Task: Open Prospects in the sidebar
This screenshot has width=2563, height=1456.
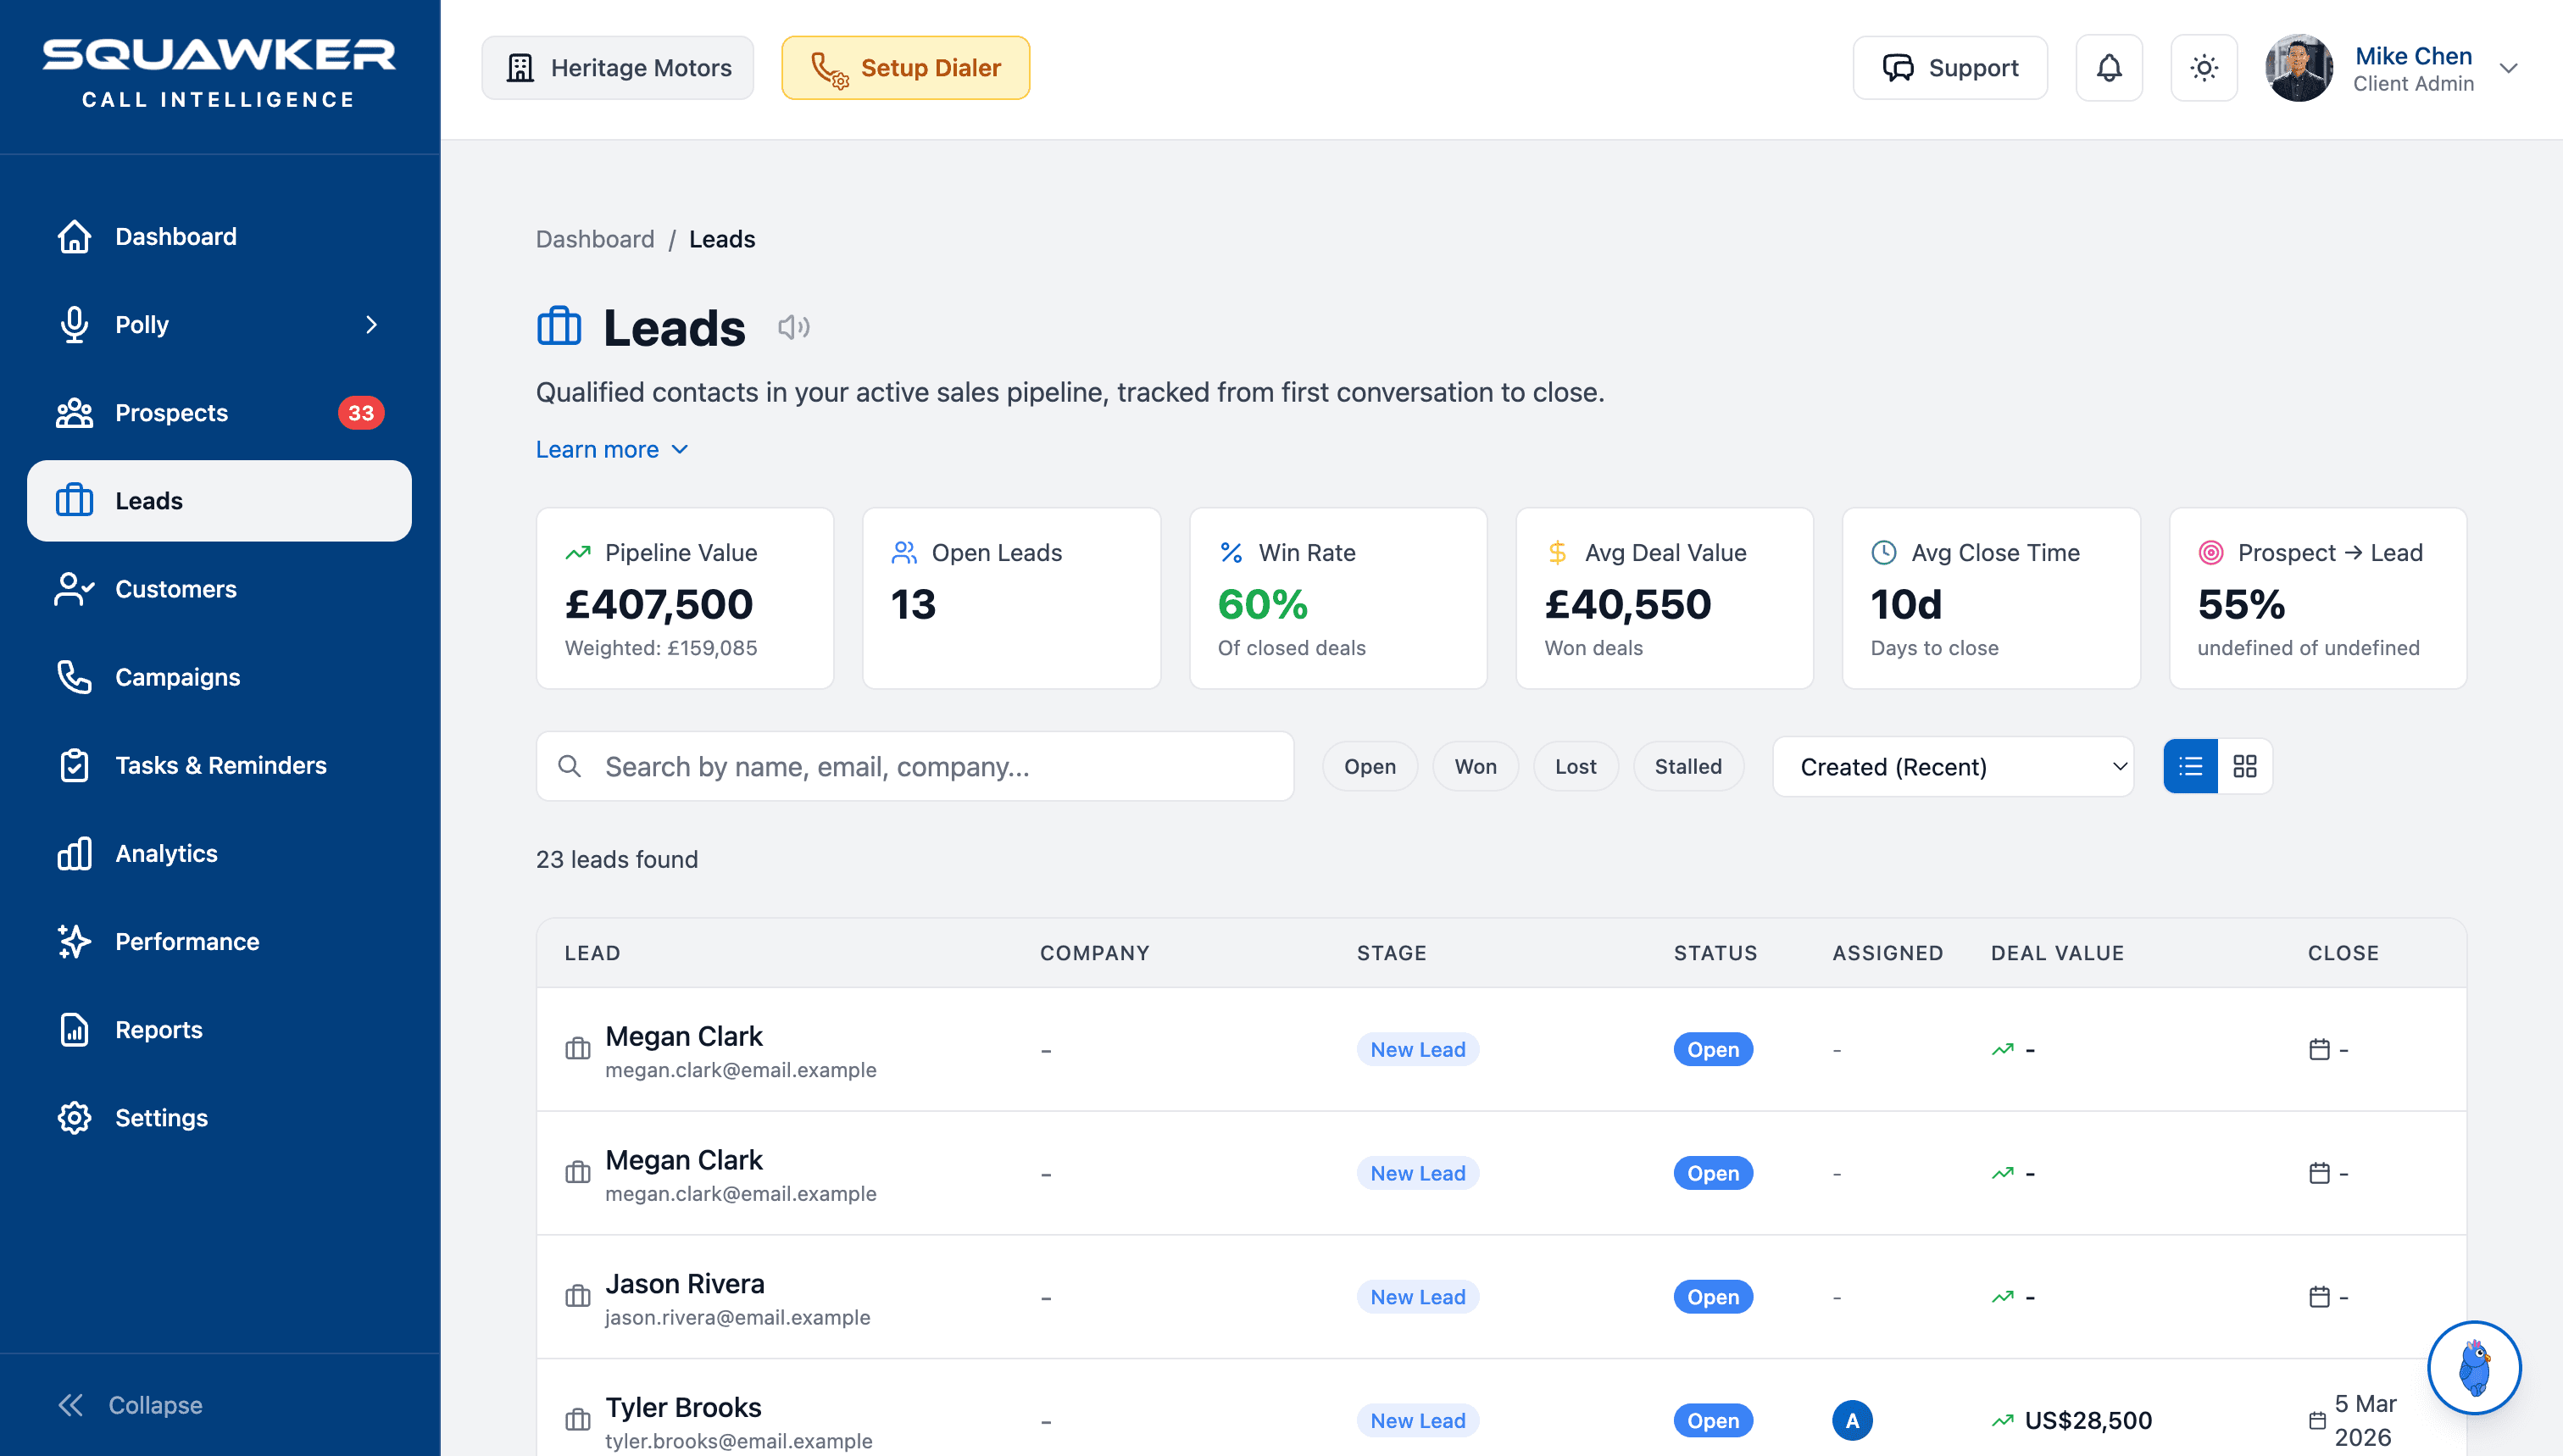Action: 219,413
